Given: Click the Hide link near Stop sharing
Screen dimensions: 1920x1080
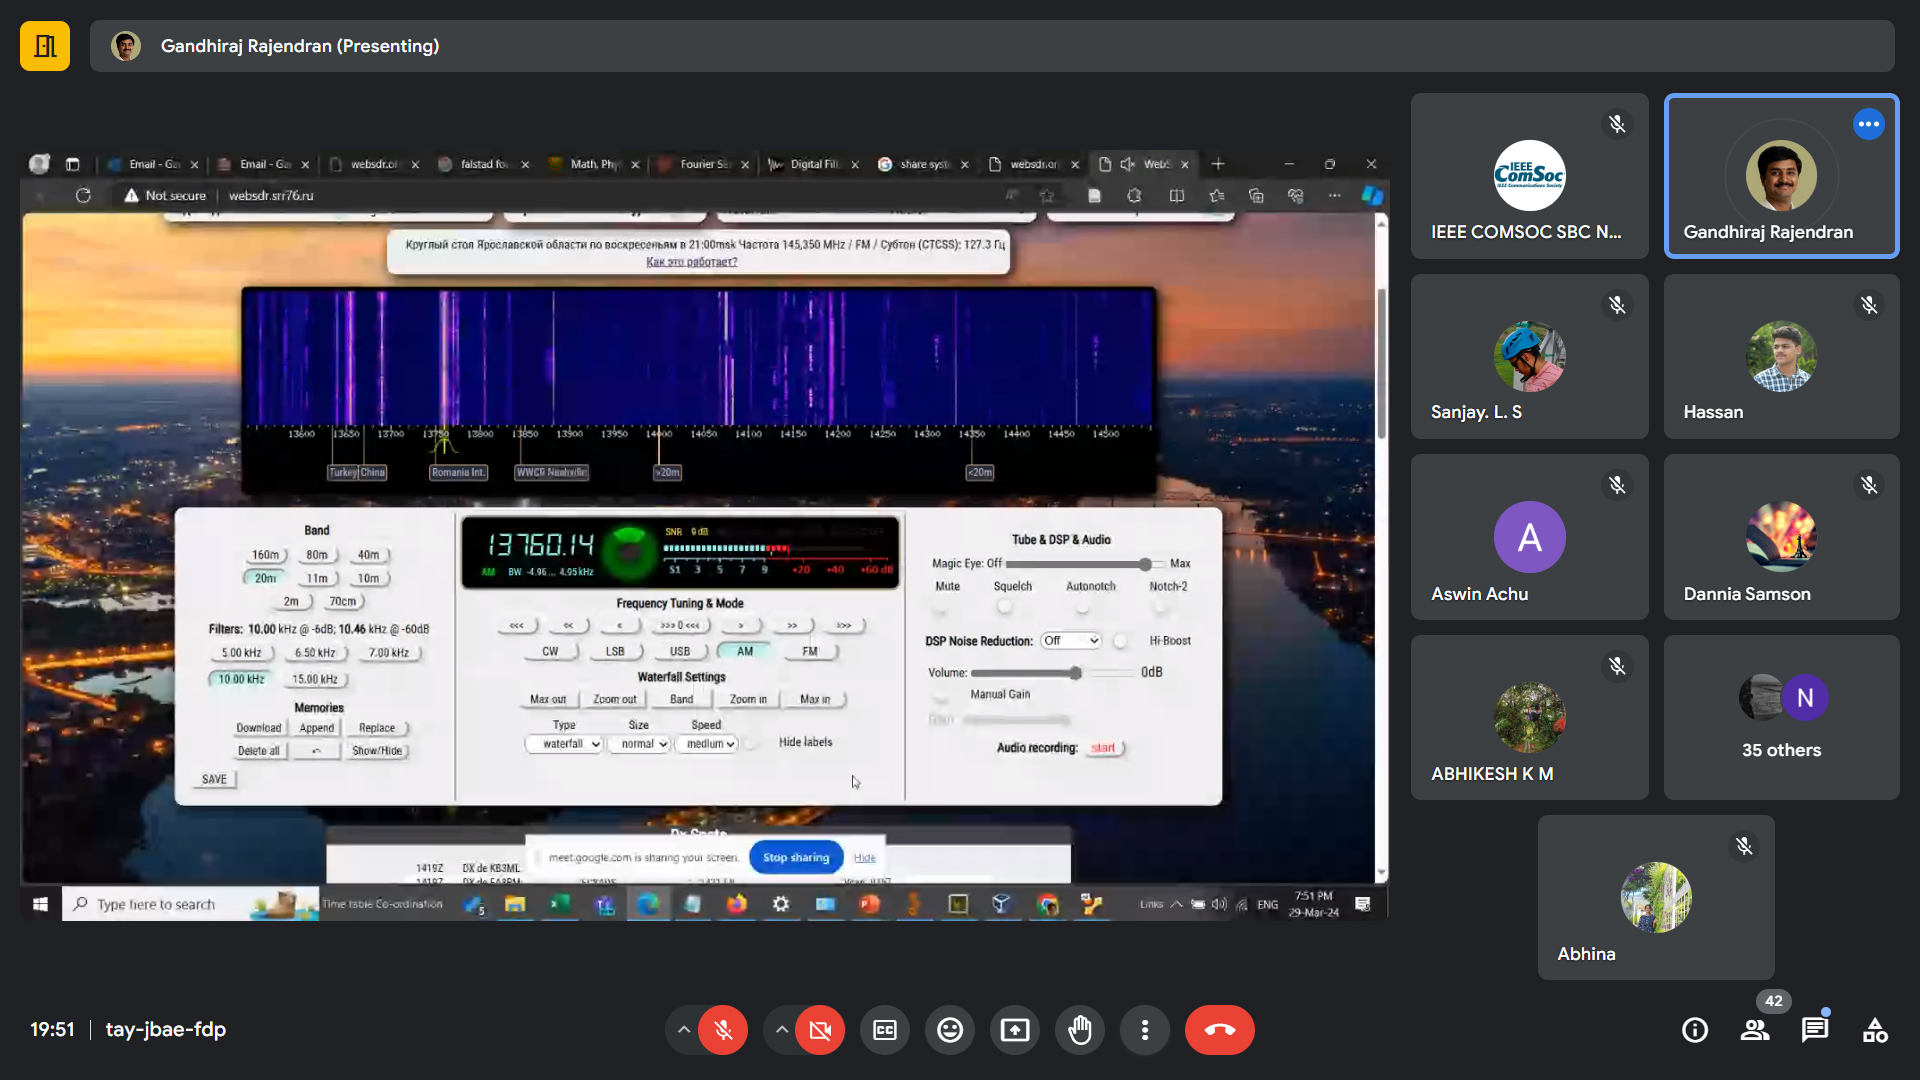Looking at the screenshot, I should point(865,858).
